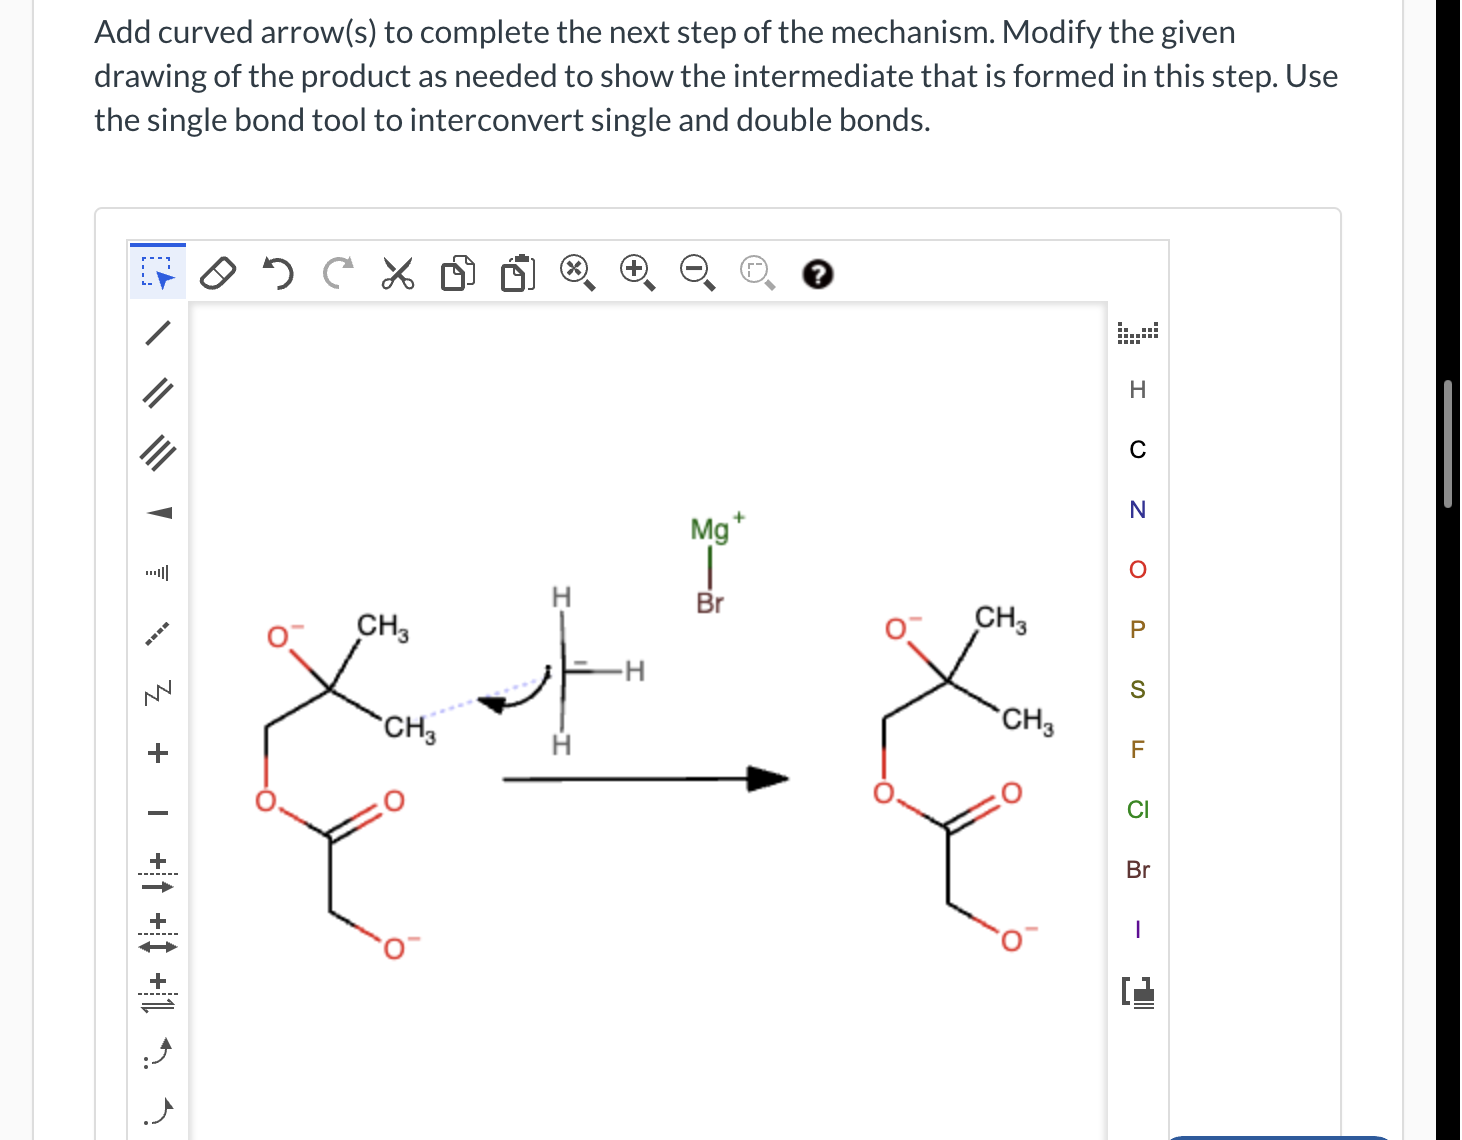
Task: Reset zoom to fit drawing
Action: 574,271
